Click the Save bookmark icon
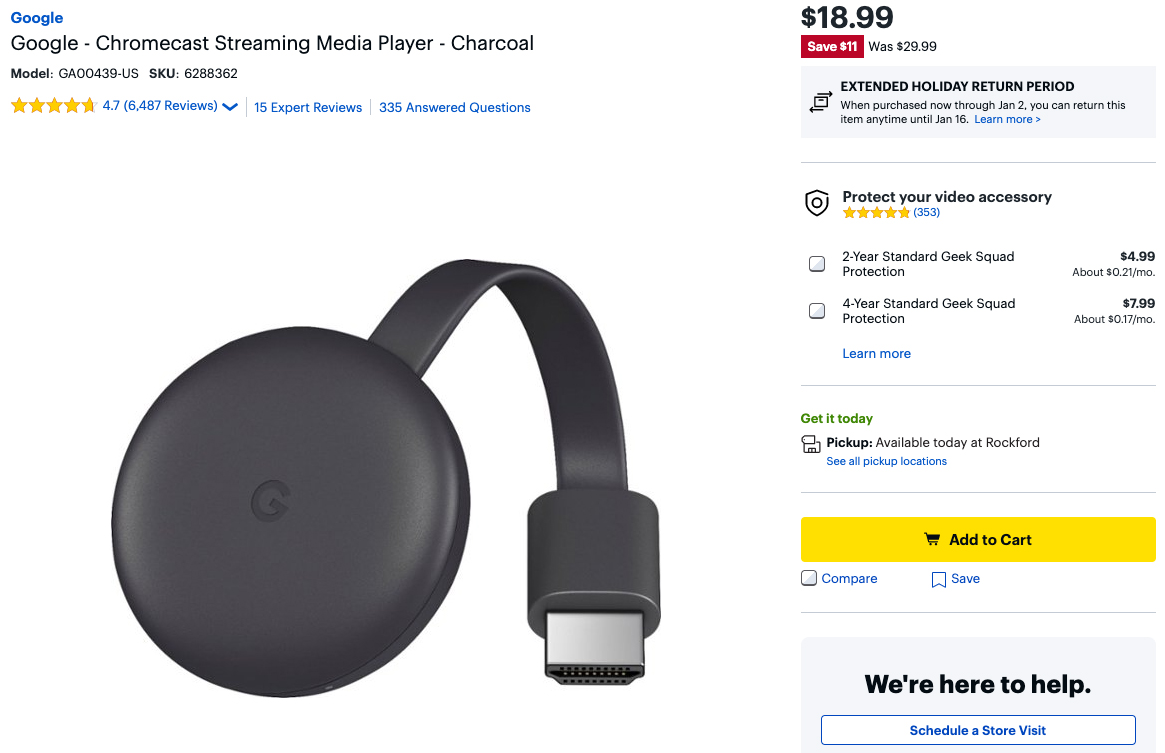Image resolution: width=1165 pixels, height=753 pixels. tap(938, 580)
